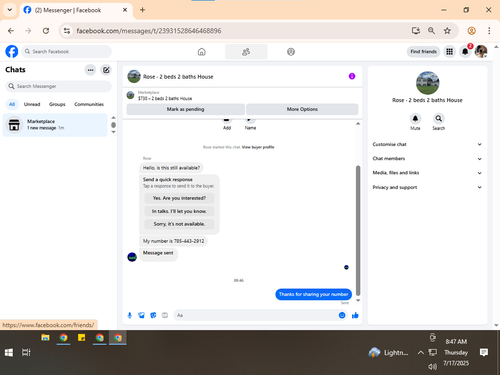
Task: Choose a GIF icon
Action: tap(165, 315)
